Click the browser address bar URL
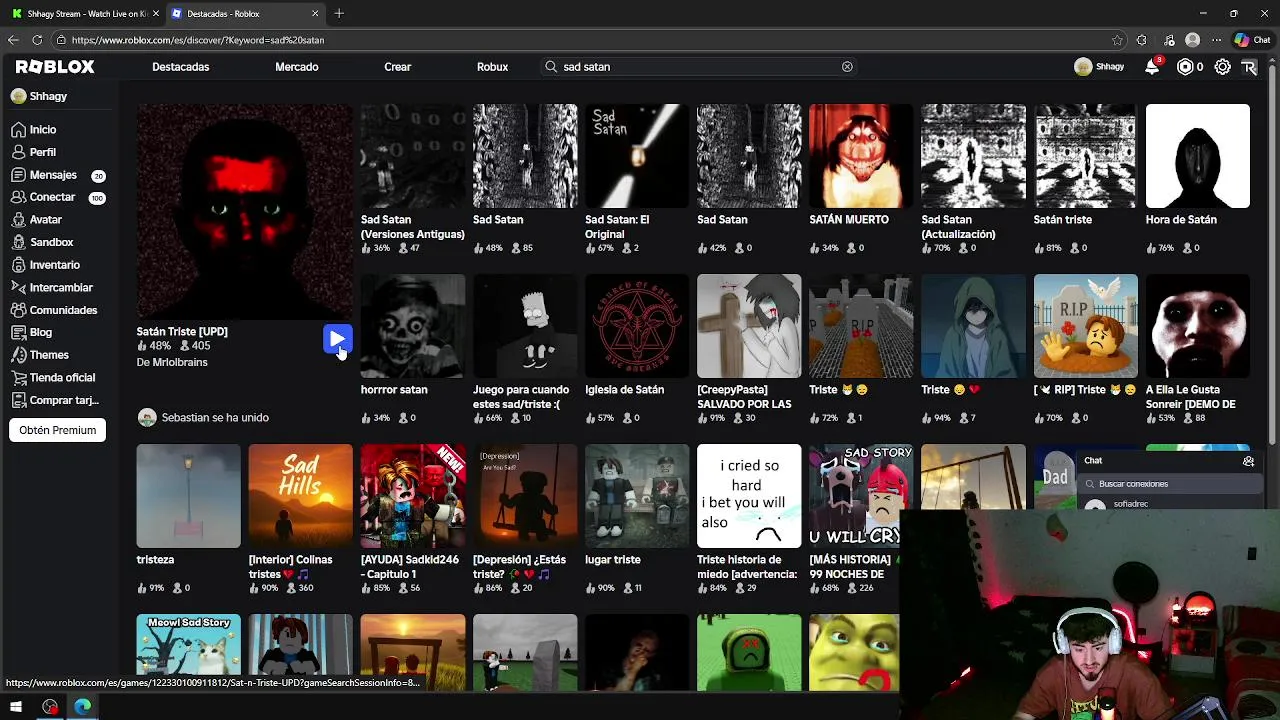This screenshot has height=720, width=1280. pos(197,40)
